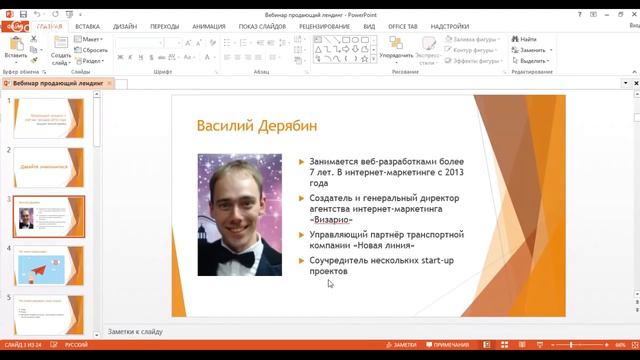The image size is (640, 360).
Task: Expand the shapes gallery with more arrow
Action: click(373, 59)
